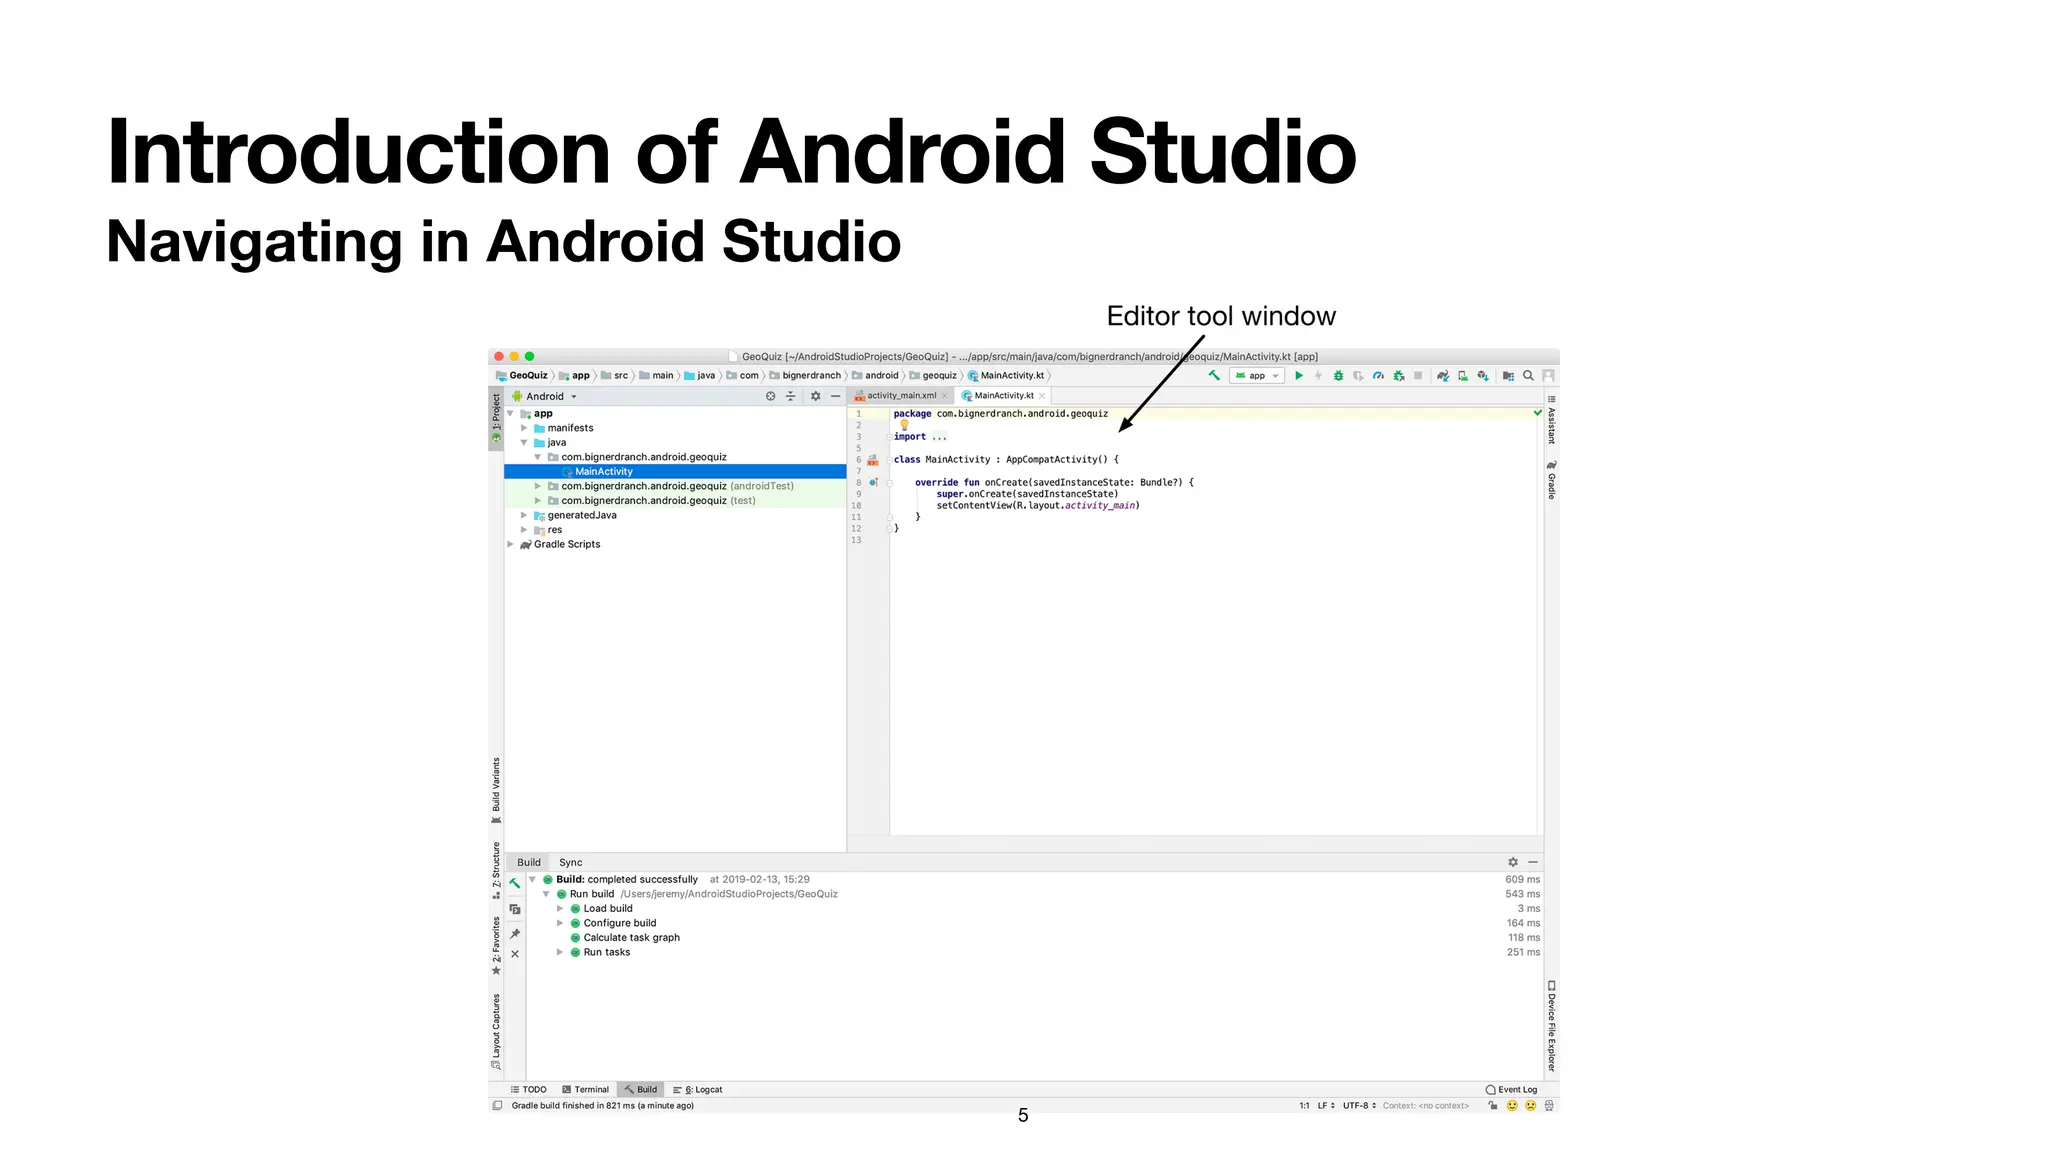Open the Profile app gauge icon
2048x1152 pixels.
[1378, 376]
